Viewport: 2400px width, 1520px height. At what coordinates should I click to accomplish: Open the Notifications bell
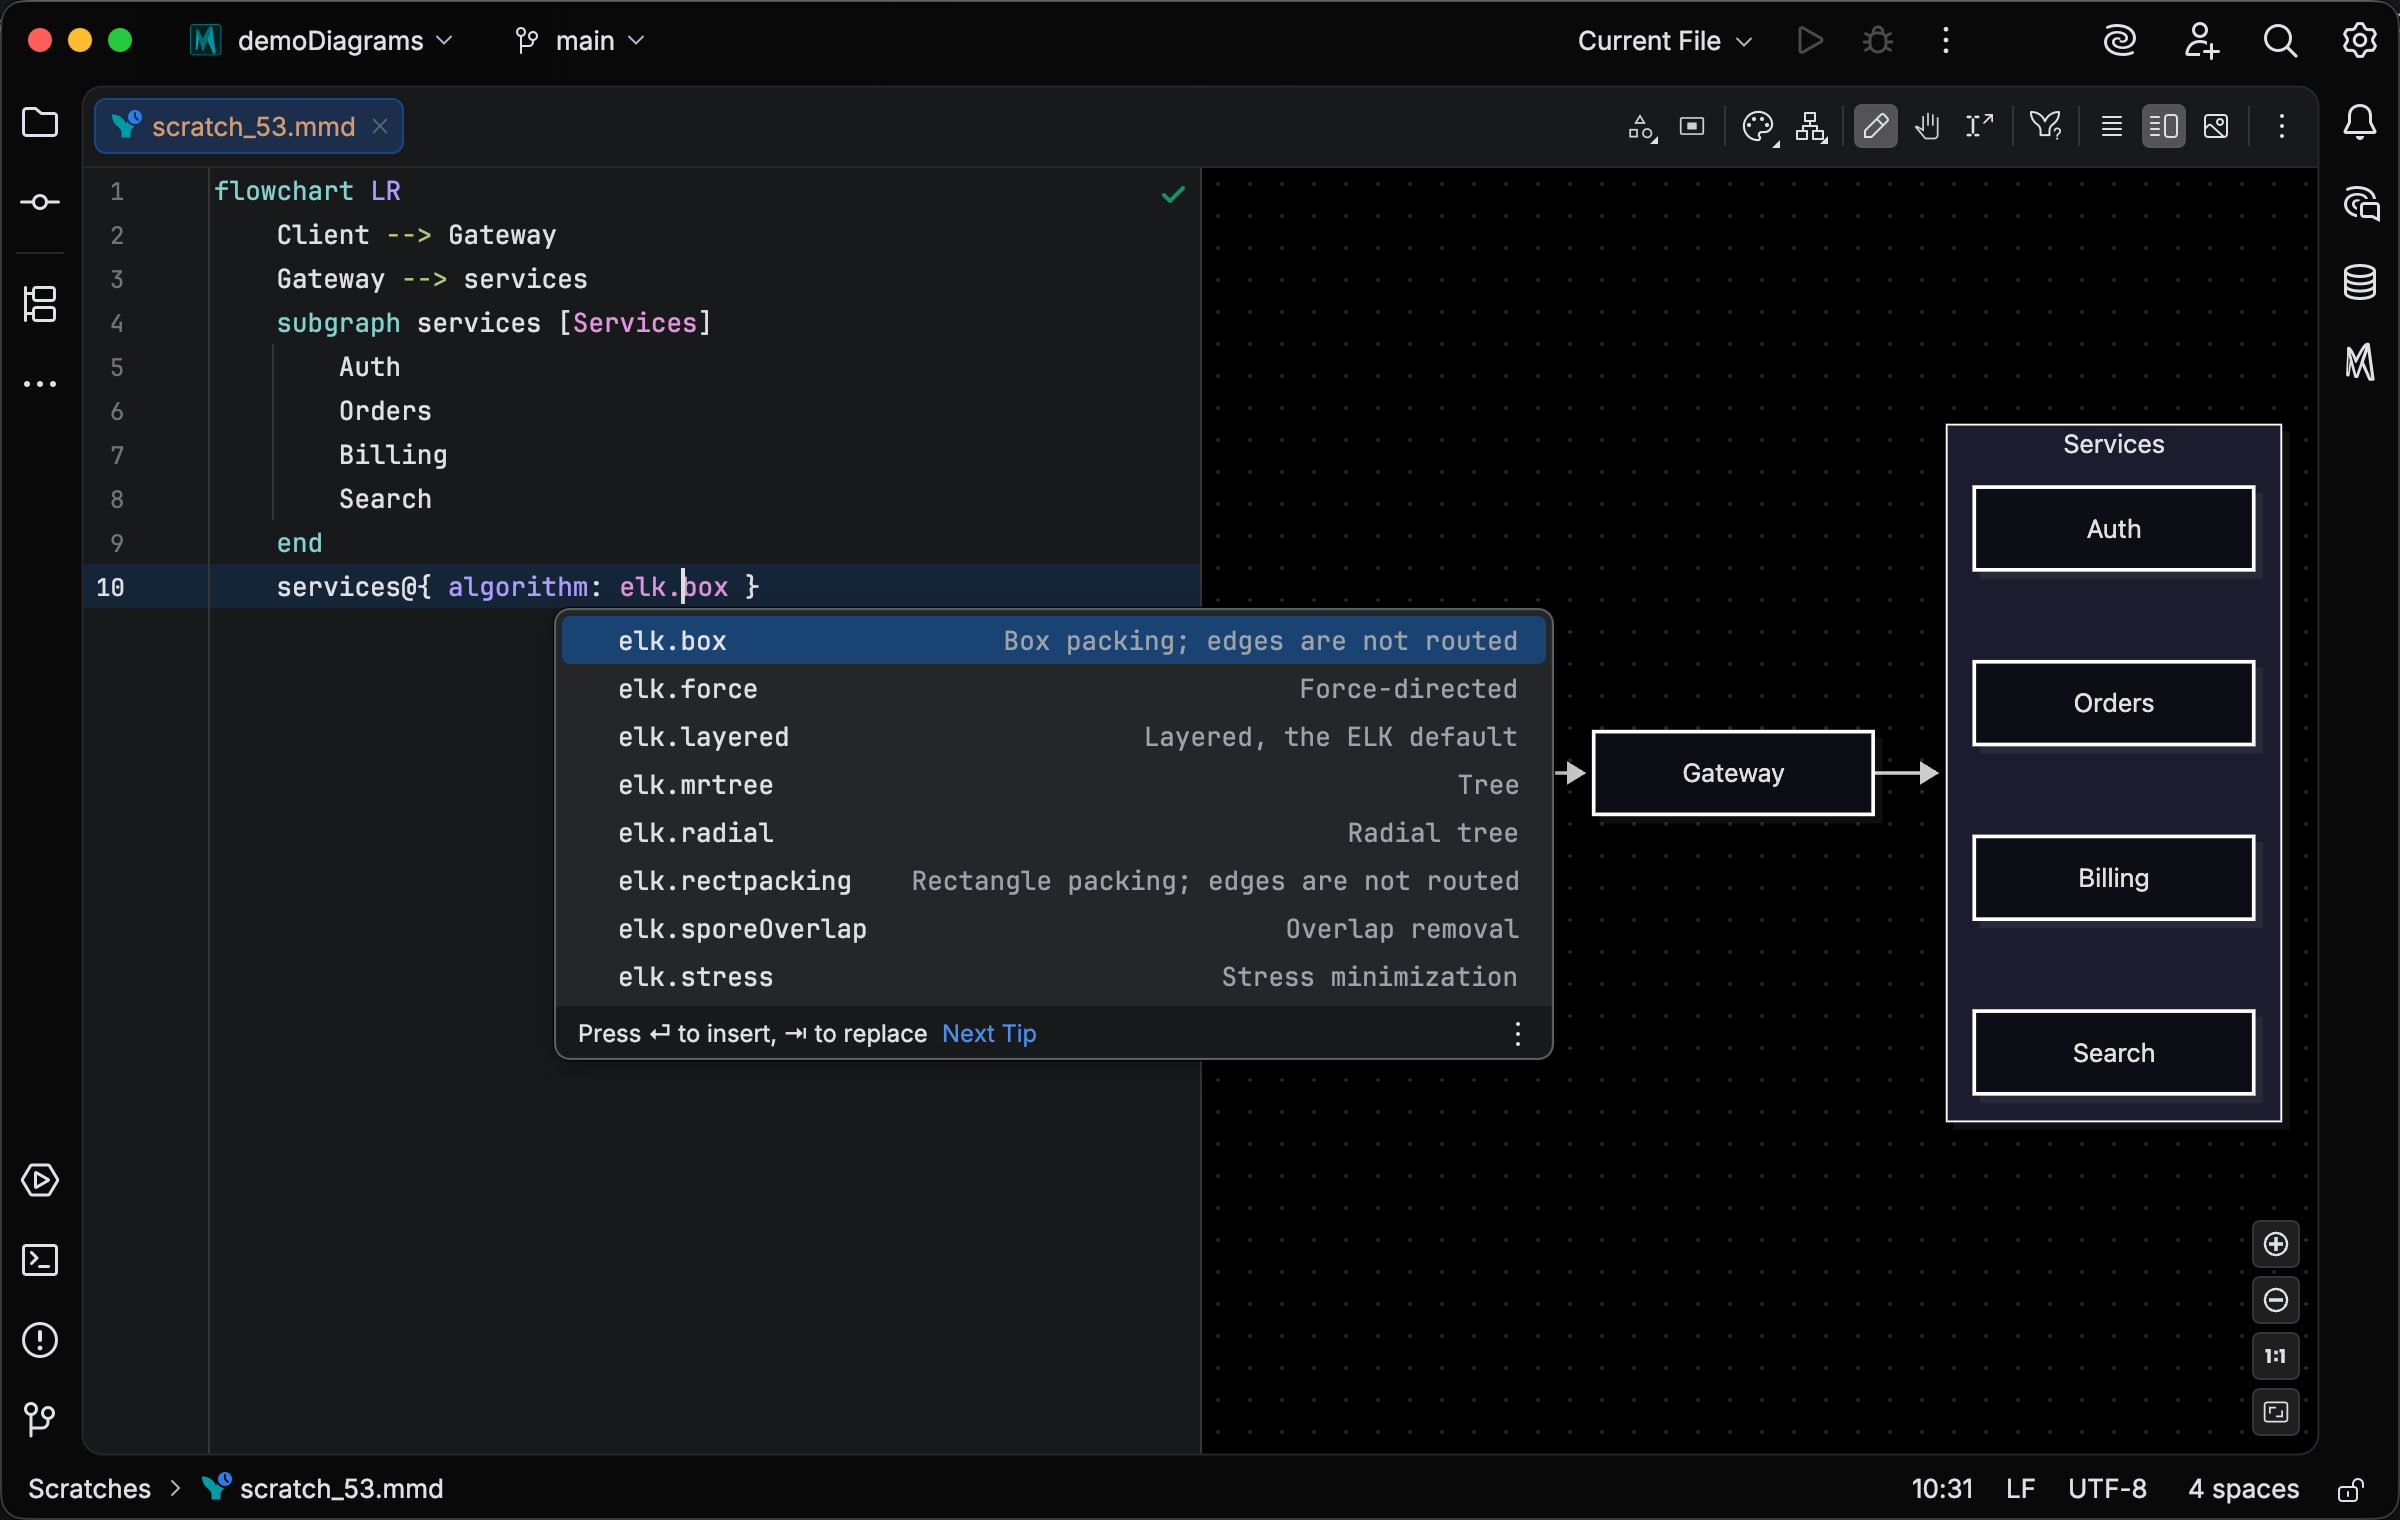(2360, 123)
